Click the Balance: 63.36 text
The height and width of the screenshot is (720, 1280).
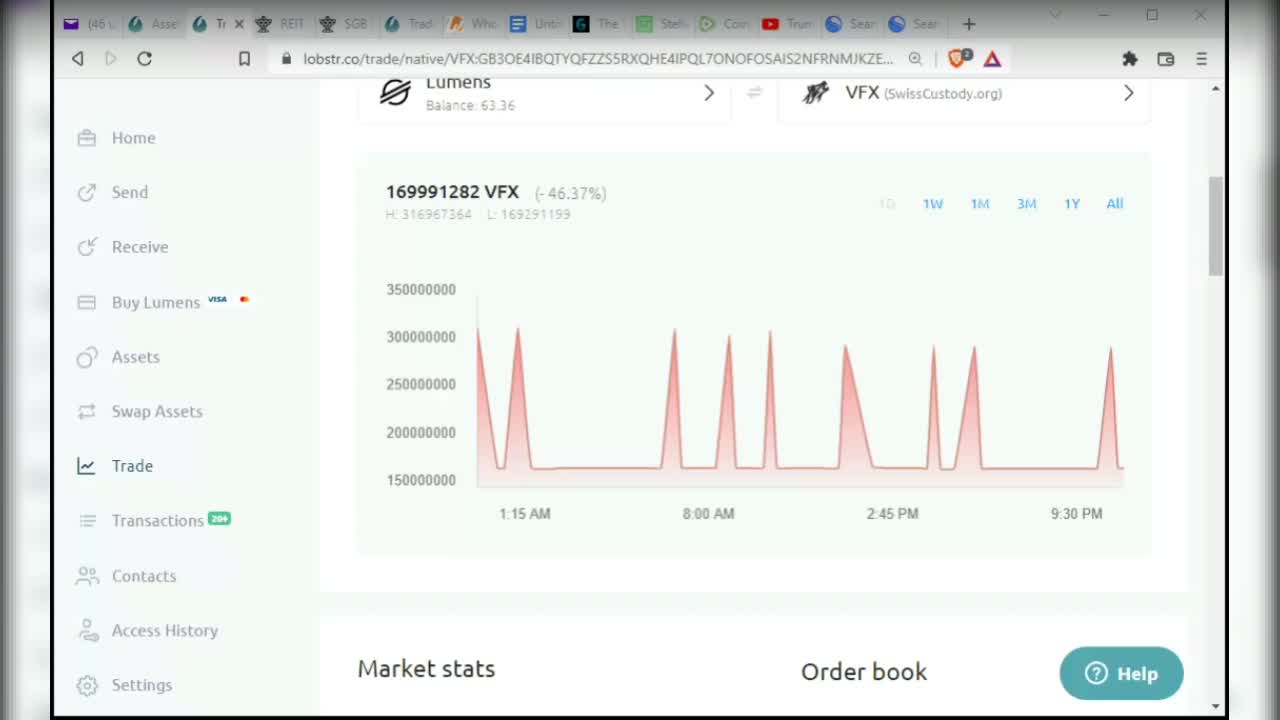(x=470, y=105)
